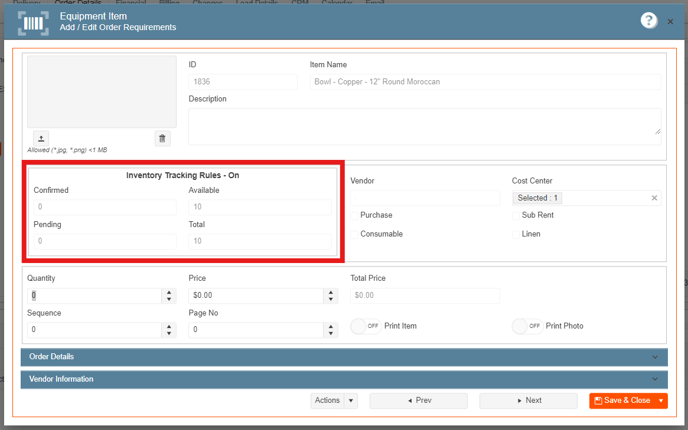Screen dimensions: 688x430
Task: Open the Save & Close dropdown arrow
Action: 661,401
